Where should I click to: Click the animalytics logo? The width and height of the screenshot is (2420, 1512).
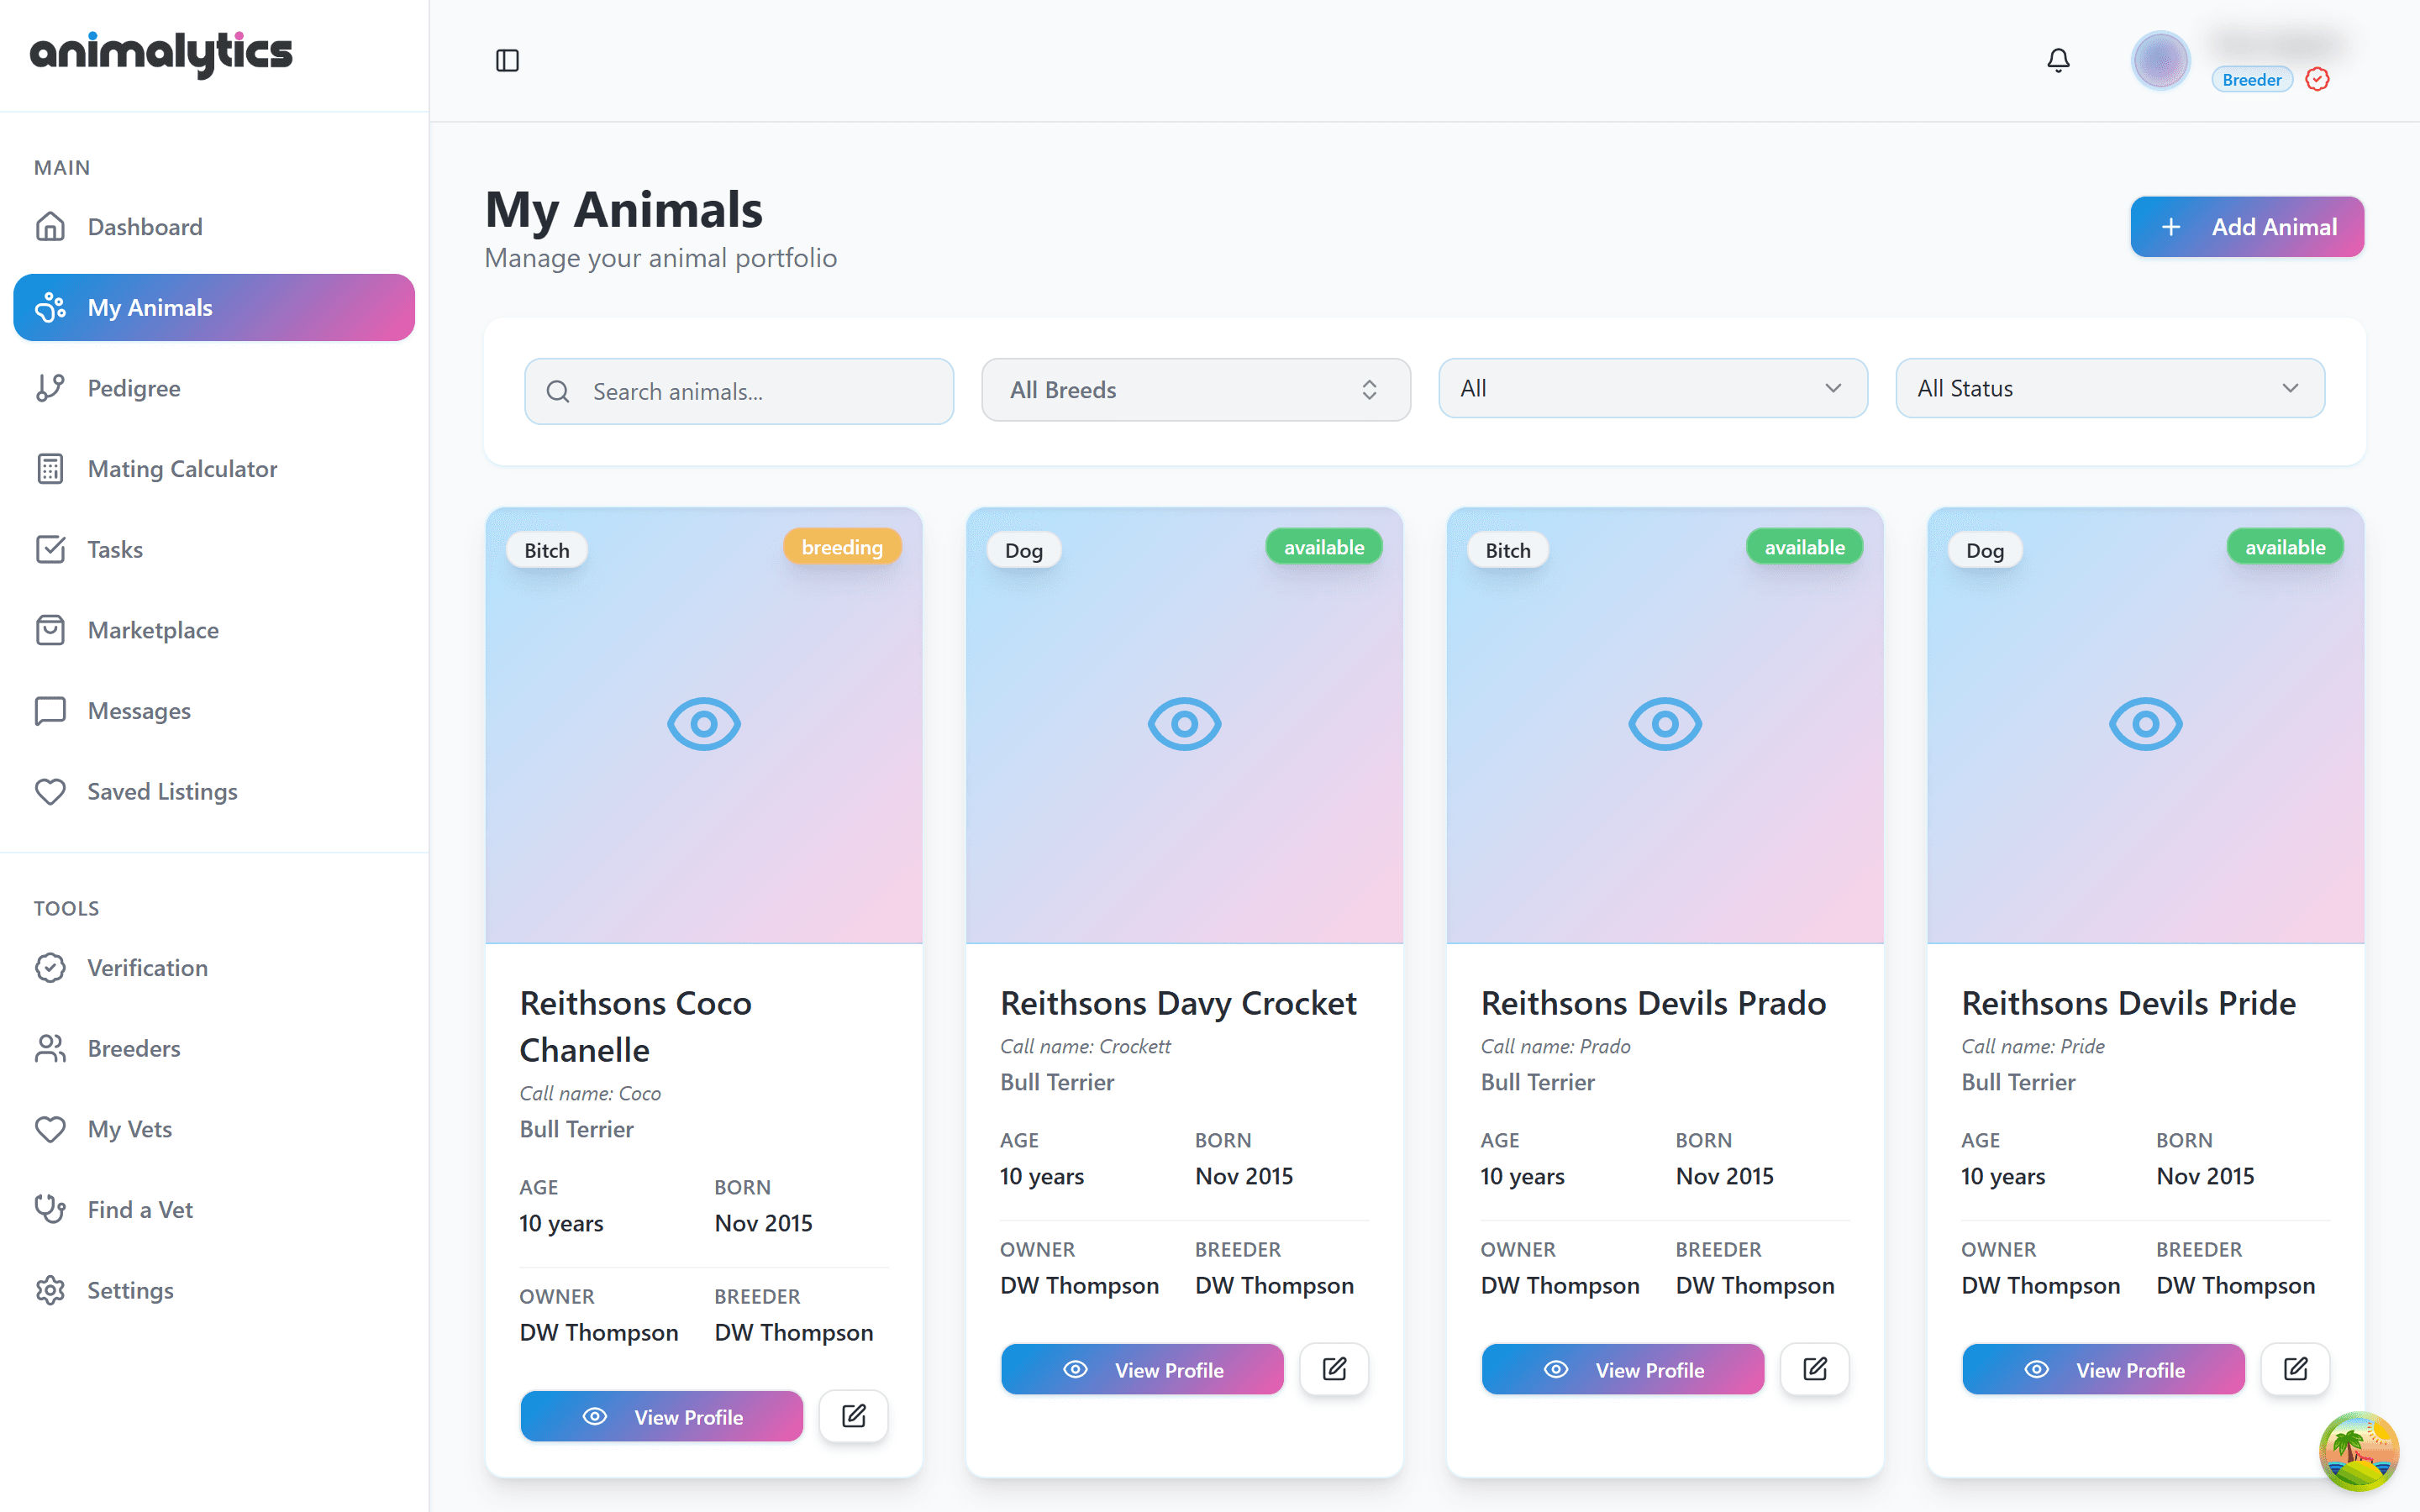pos(161,54)
